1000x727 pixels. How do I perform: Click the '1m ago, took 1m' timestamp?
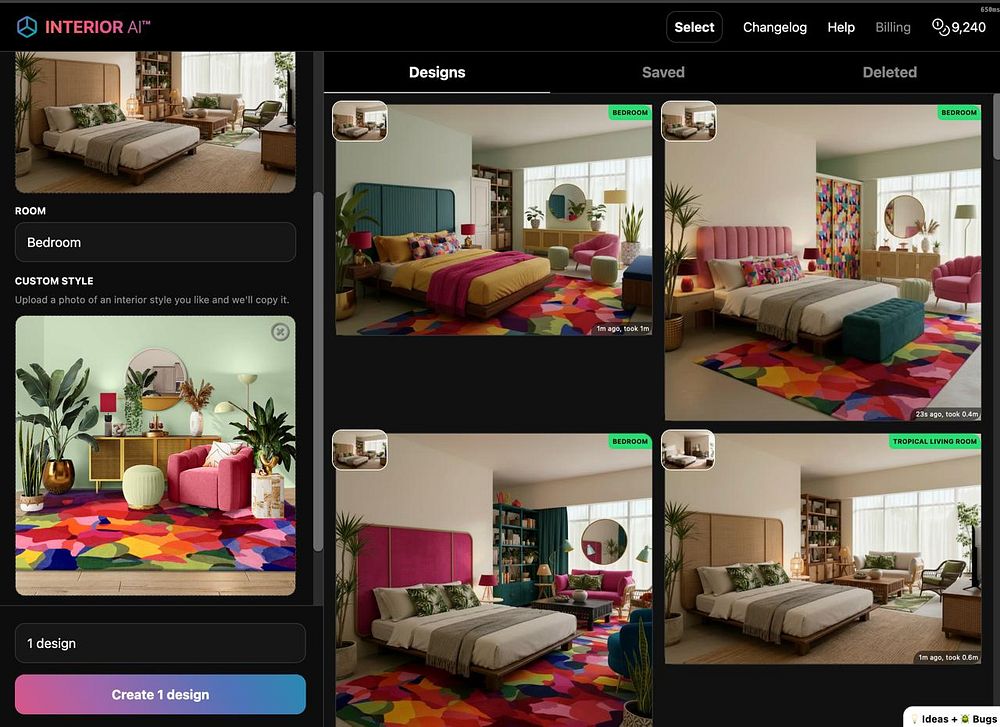(622, 328)
